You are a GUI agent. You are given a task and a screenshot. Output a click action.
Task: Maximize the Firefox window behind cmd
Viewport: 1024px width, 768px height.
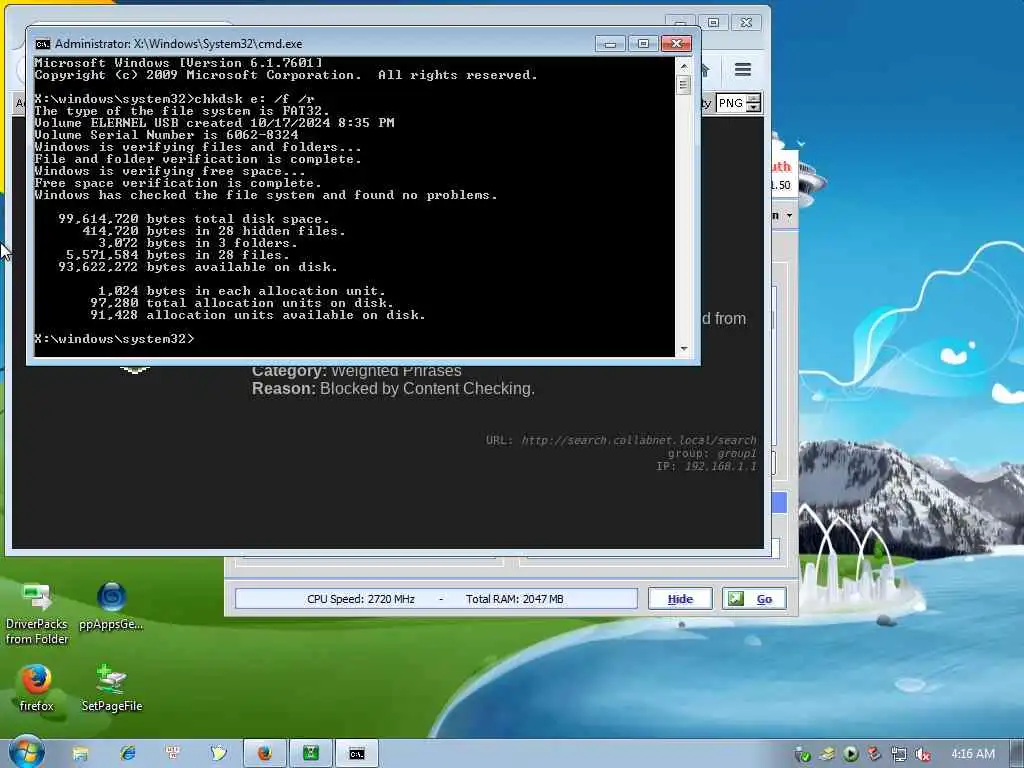[713, 23]
